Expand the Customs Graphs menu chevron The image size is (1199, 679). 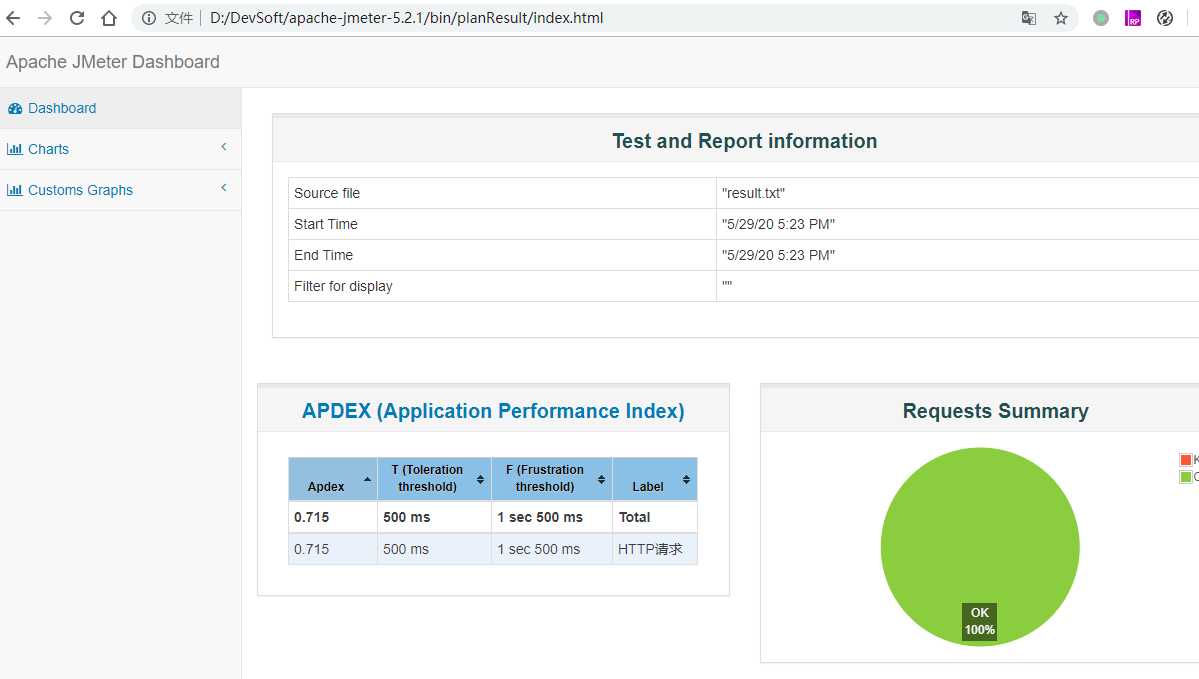tap(224, 187)
